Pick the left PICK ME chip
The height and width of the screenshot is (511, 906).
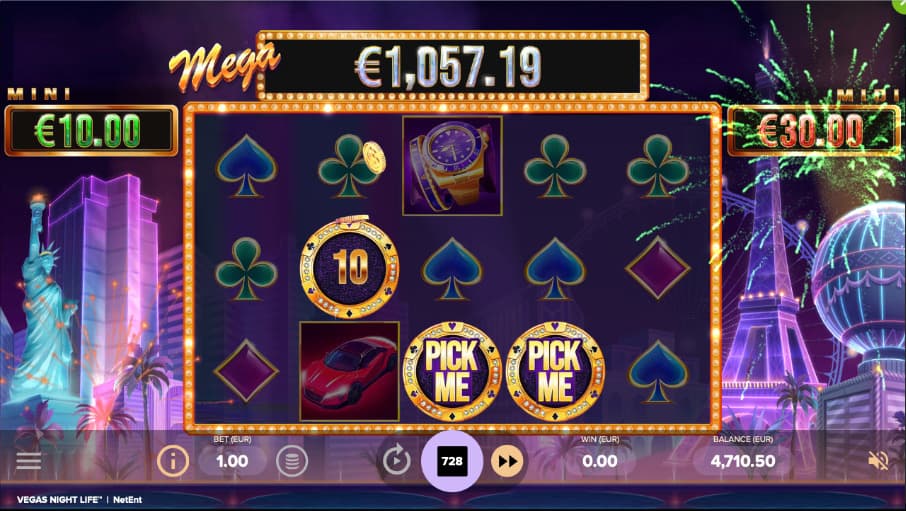click(x=452, y=371)
